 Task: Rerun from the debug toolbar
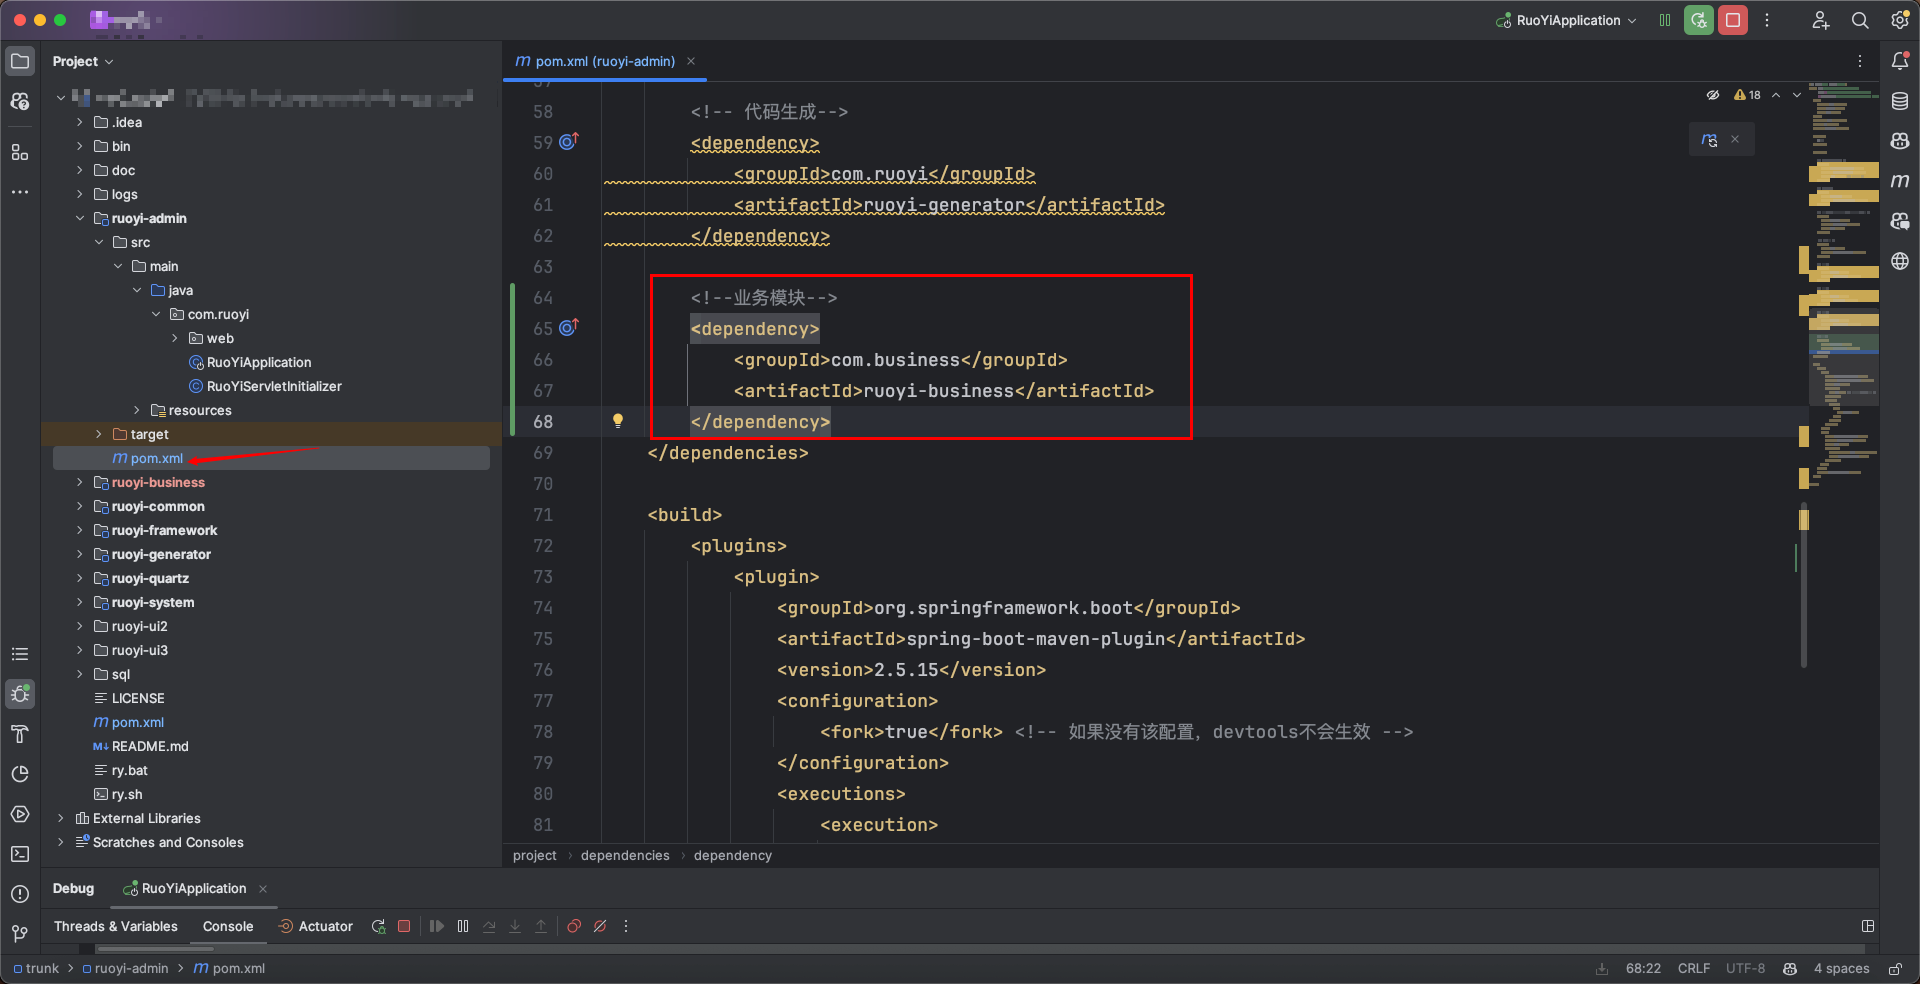[x=378, y=926]
